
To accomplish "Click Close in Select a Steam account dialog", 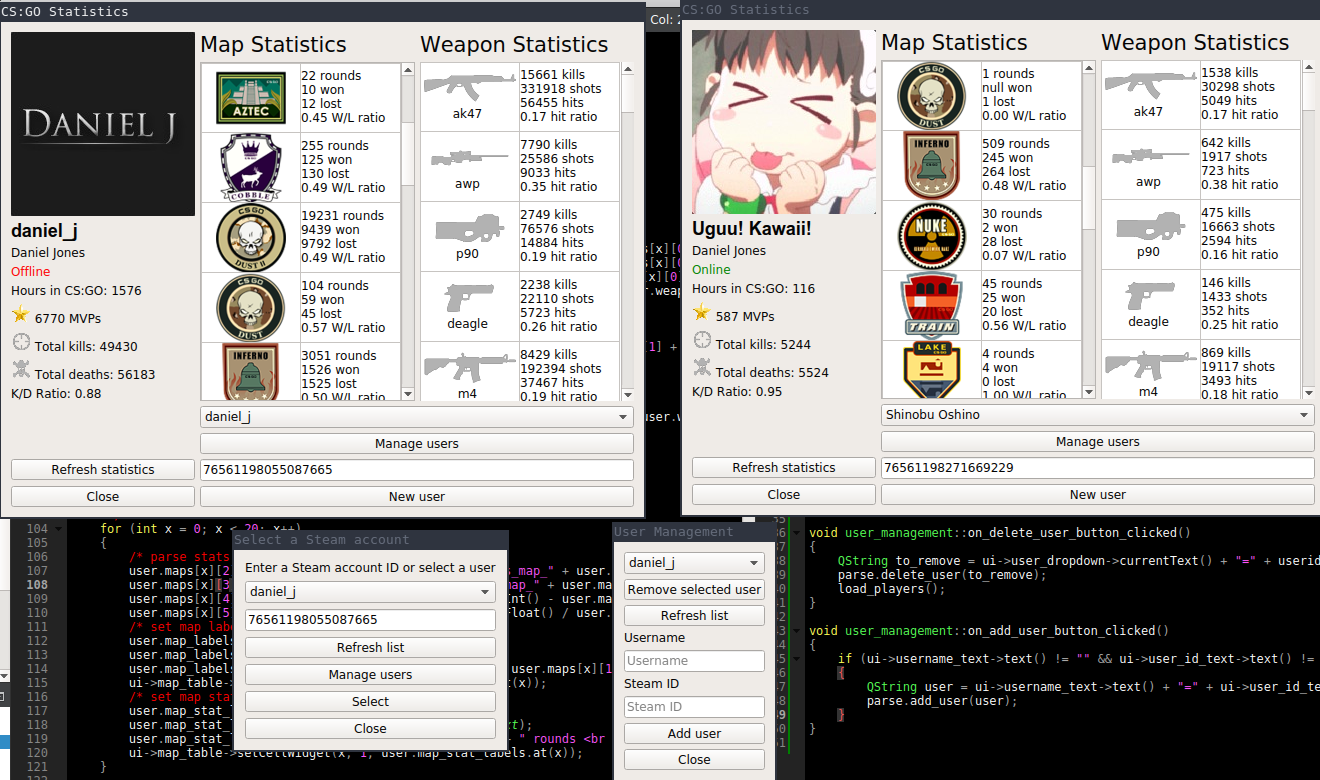I will click(370, 729).
